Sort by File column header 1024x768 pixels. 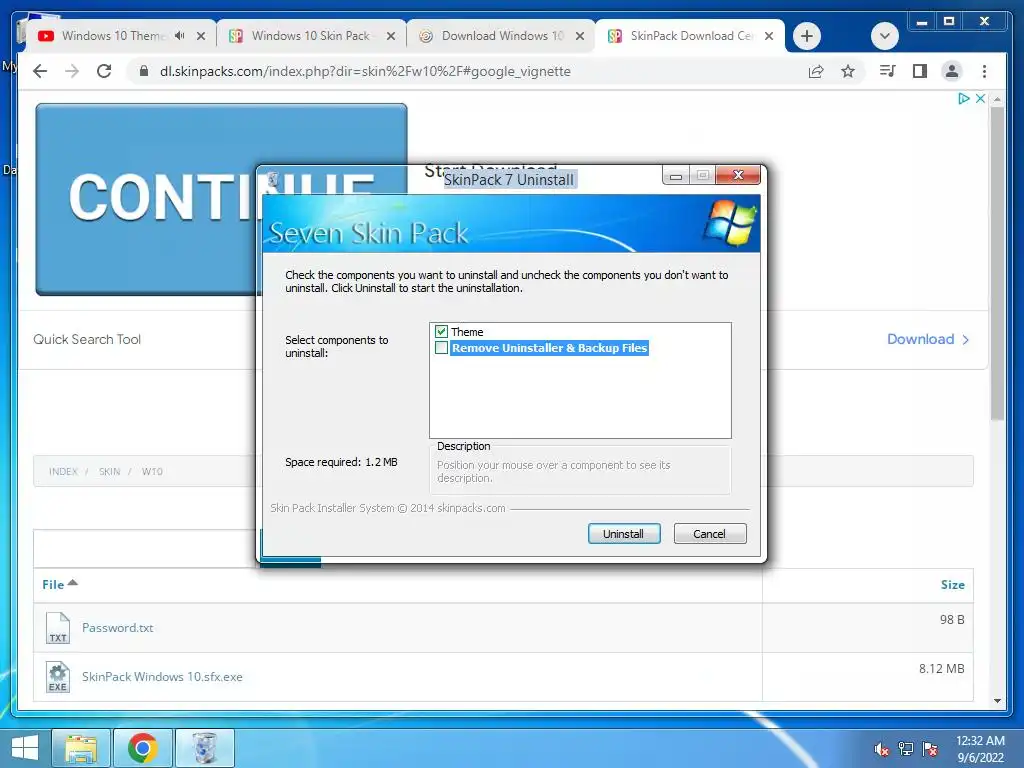point(59,584)
